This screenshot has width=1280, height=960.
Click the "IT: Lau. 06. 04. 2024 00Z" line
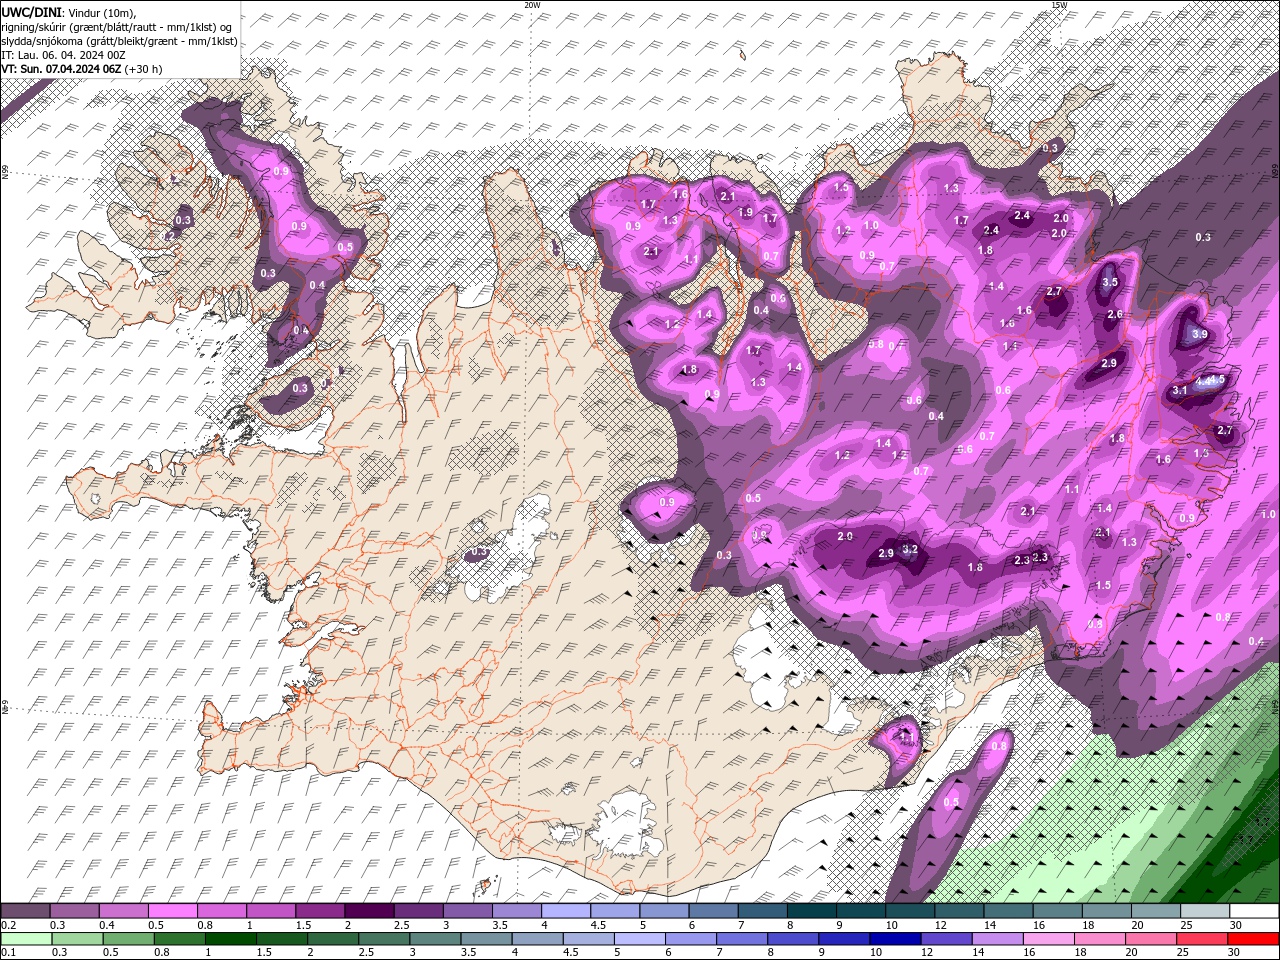(x=63, y=55)
